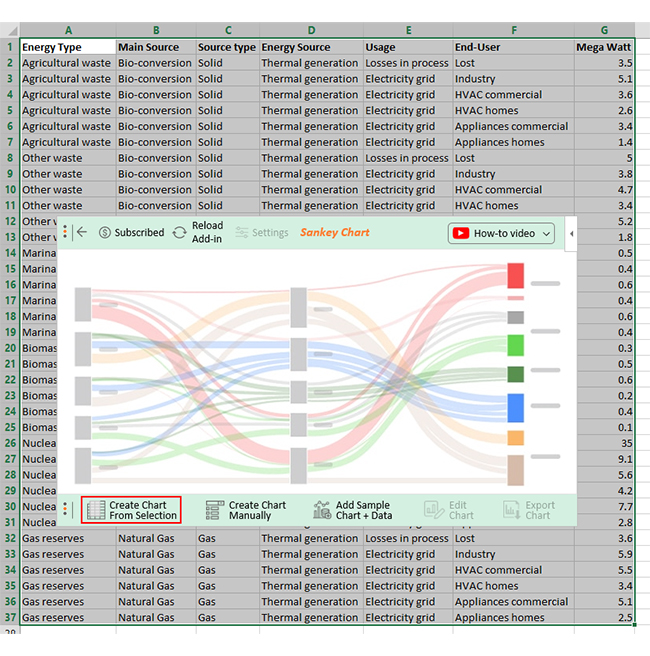Click the Energy Type header cell
The height and width of the screenshot is (656, 650).
tap(68, 47)
